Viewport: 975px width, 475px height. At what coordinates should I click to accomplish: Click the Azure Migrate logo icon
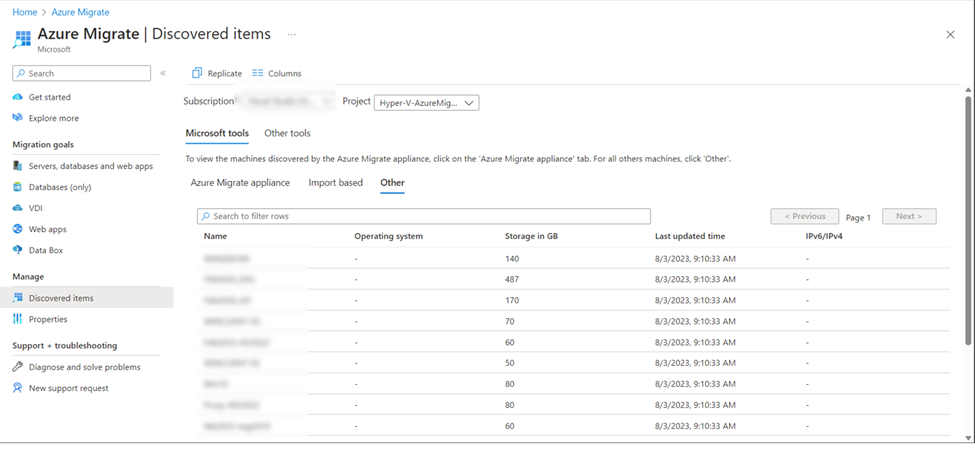coord(22,39)
